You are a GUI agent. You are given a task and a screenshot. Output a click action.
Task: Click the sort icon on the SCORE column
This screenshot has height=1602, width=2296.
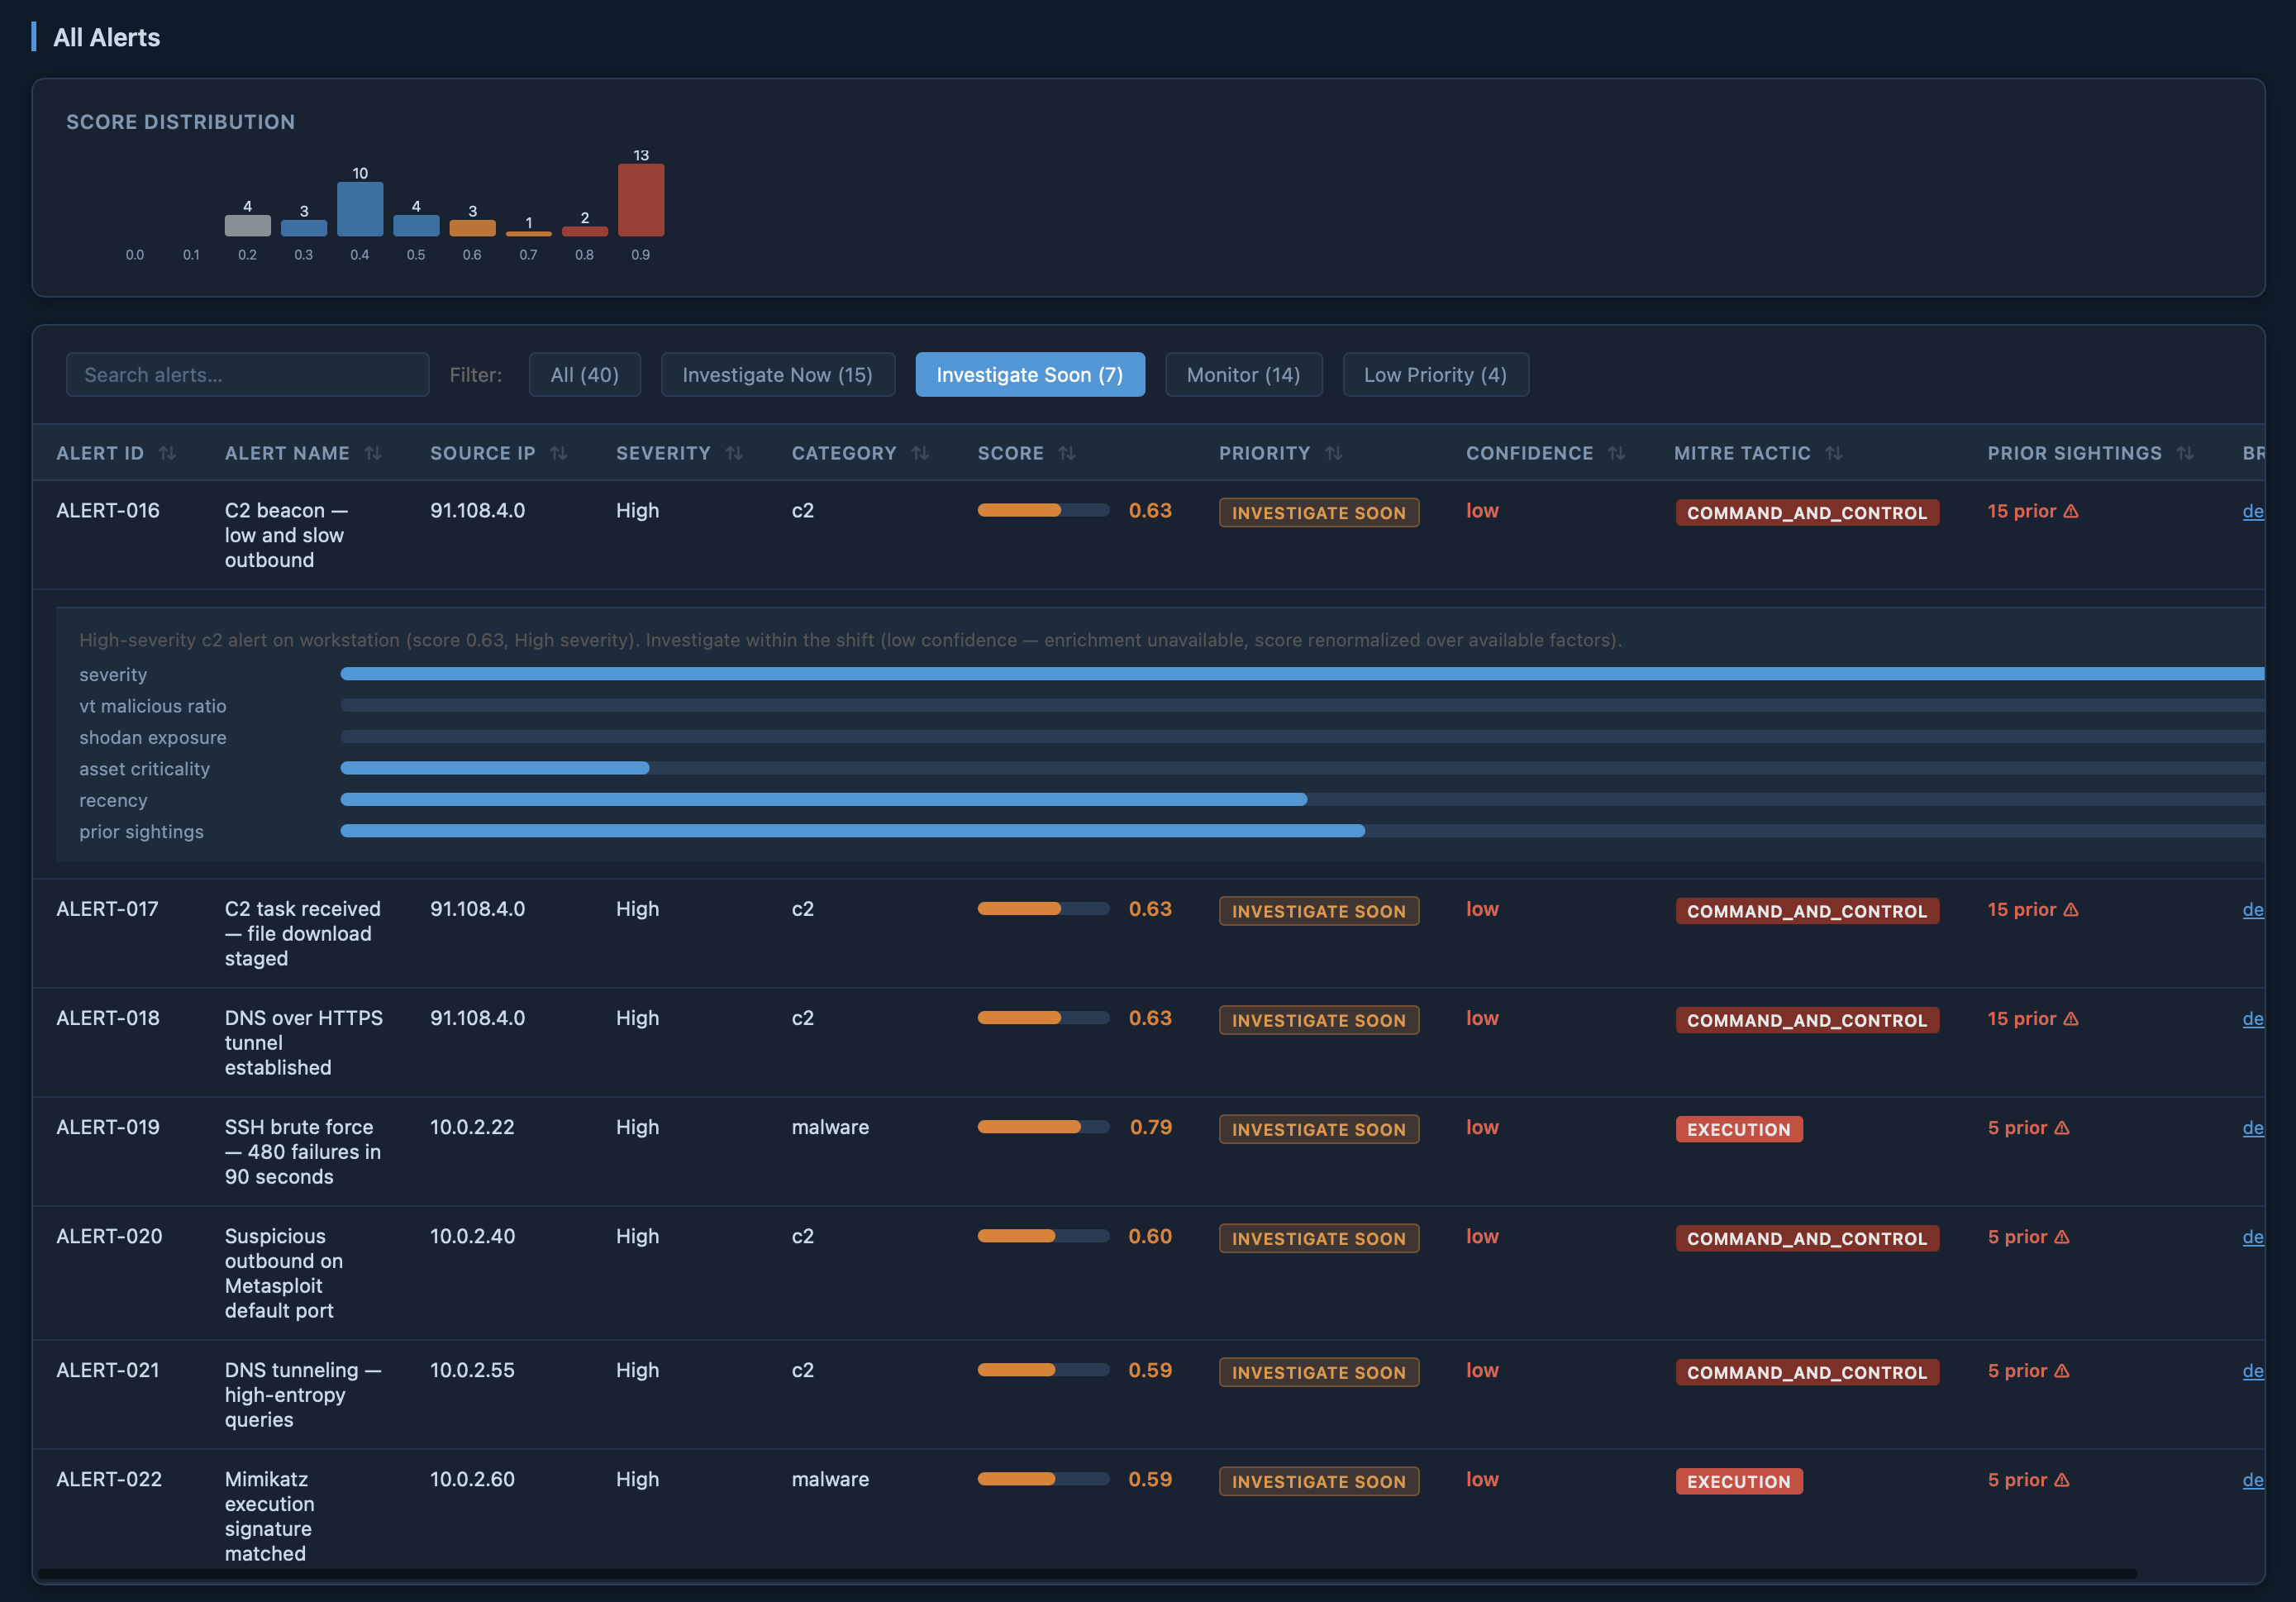pyautogui.click(x=1066, y=452)
